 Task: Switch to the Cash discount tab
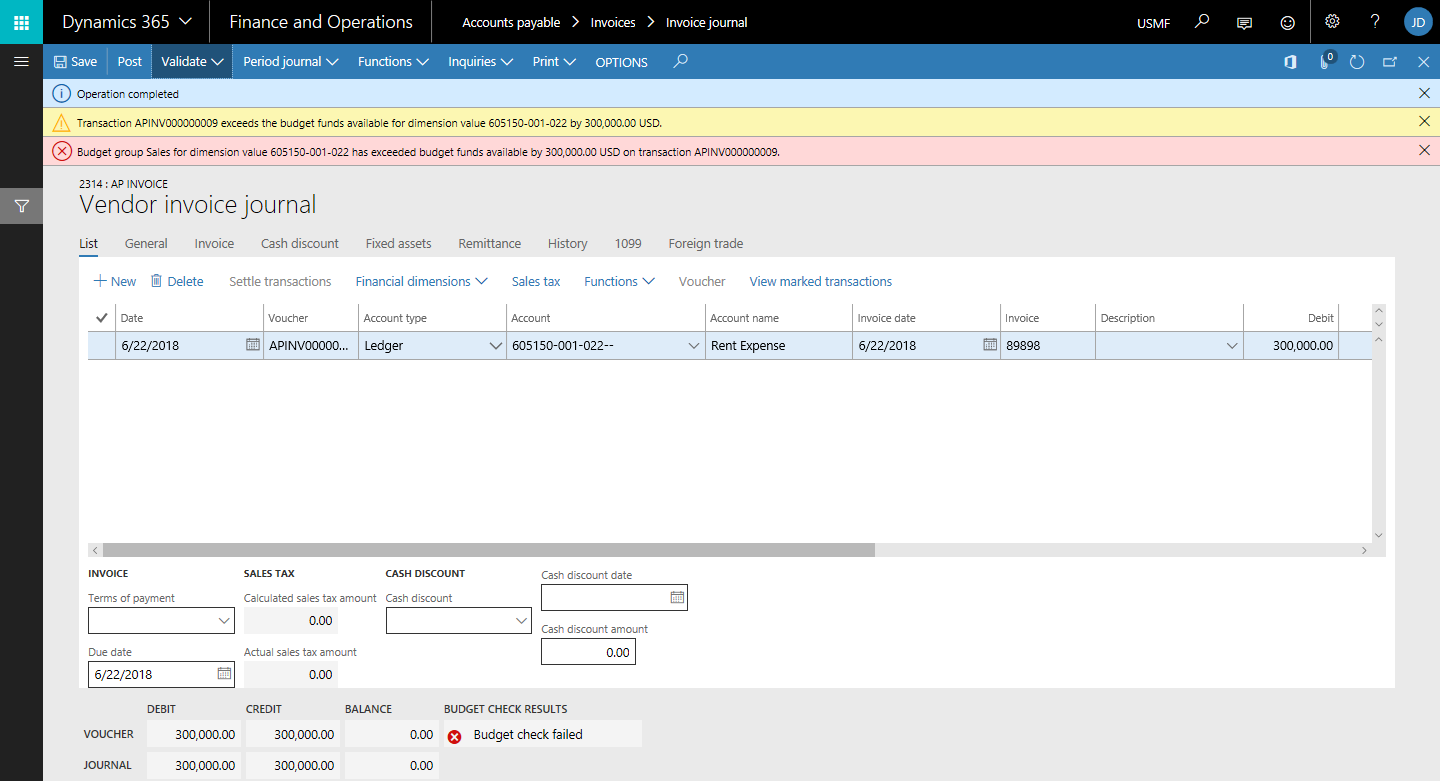(x=300, y=243)
